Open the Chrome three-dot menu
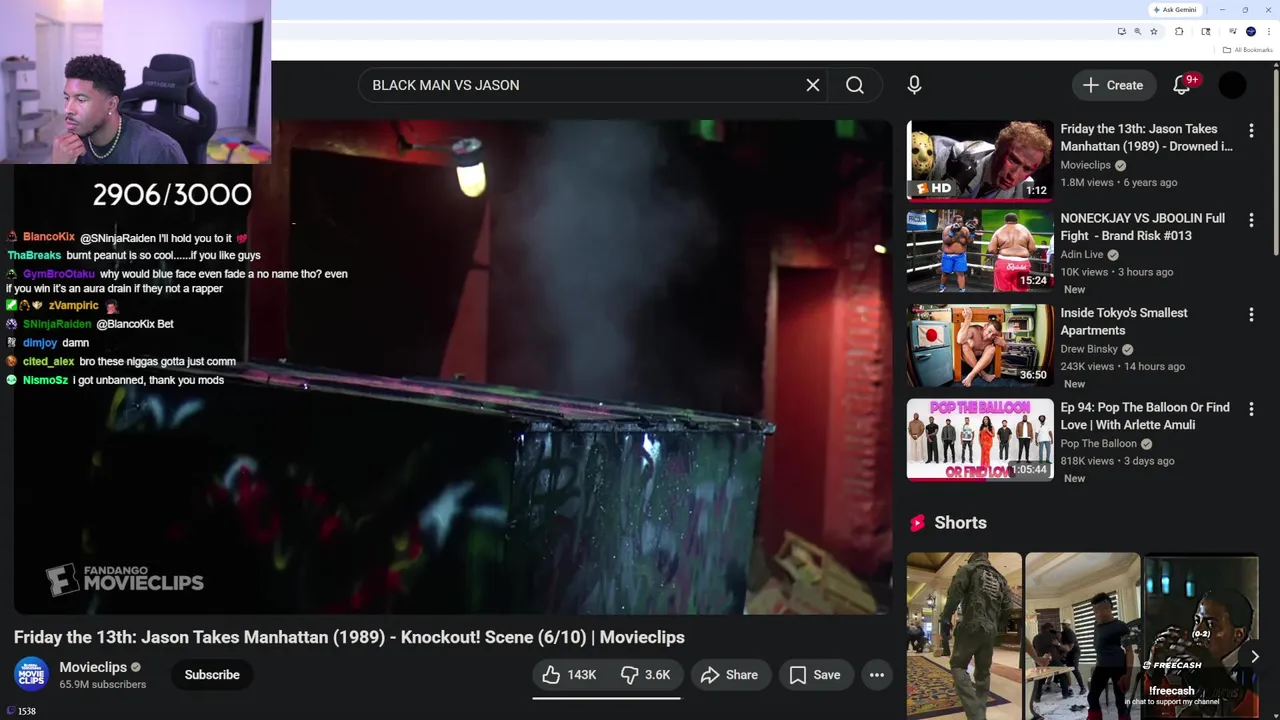Image resolution: width=1280 pixels, height=720 pixels. click(x=1268, y=31)
